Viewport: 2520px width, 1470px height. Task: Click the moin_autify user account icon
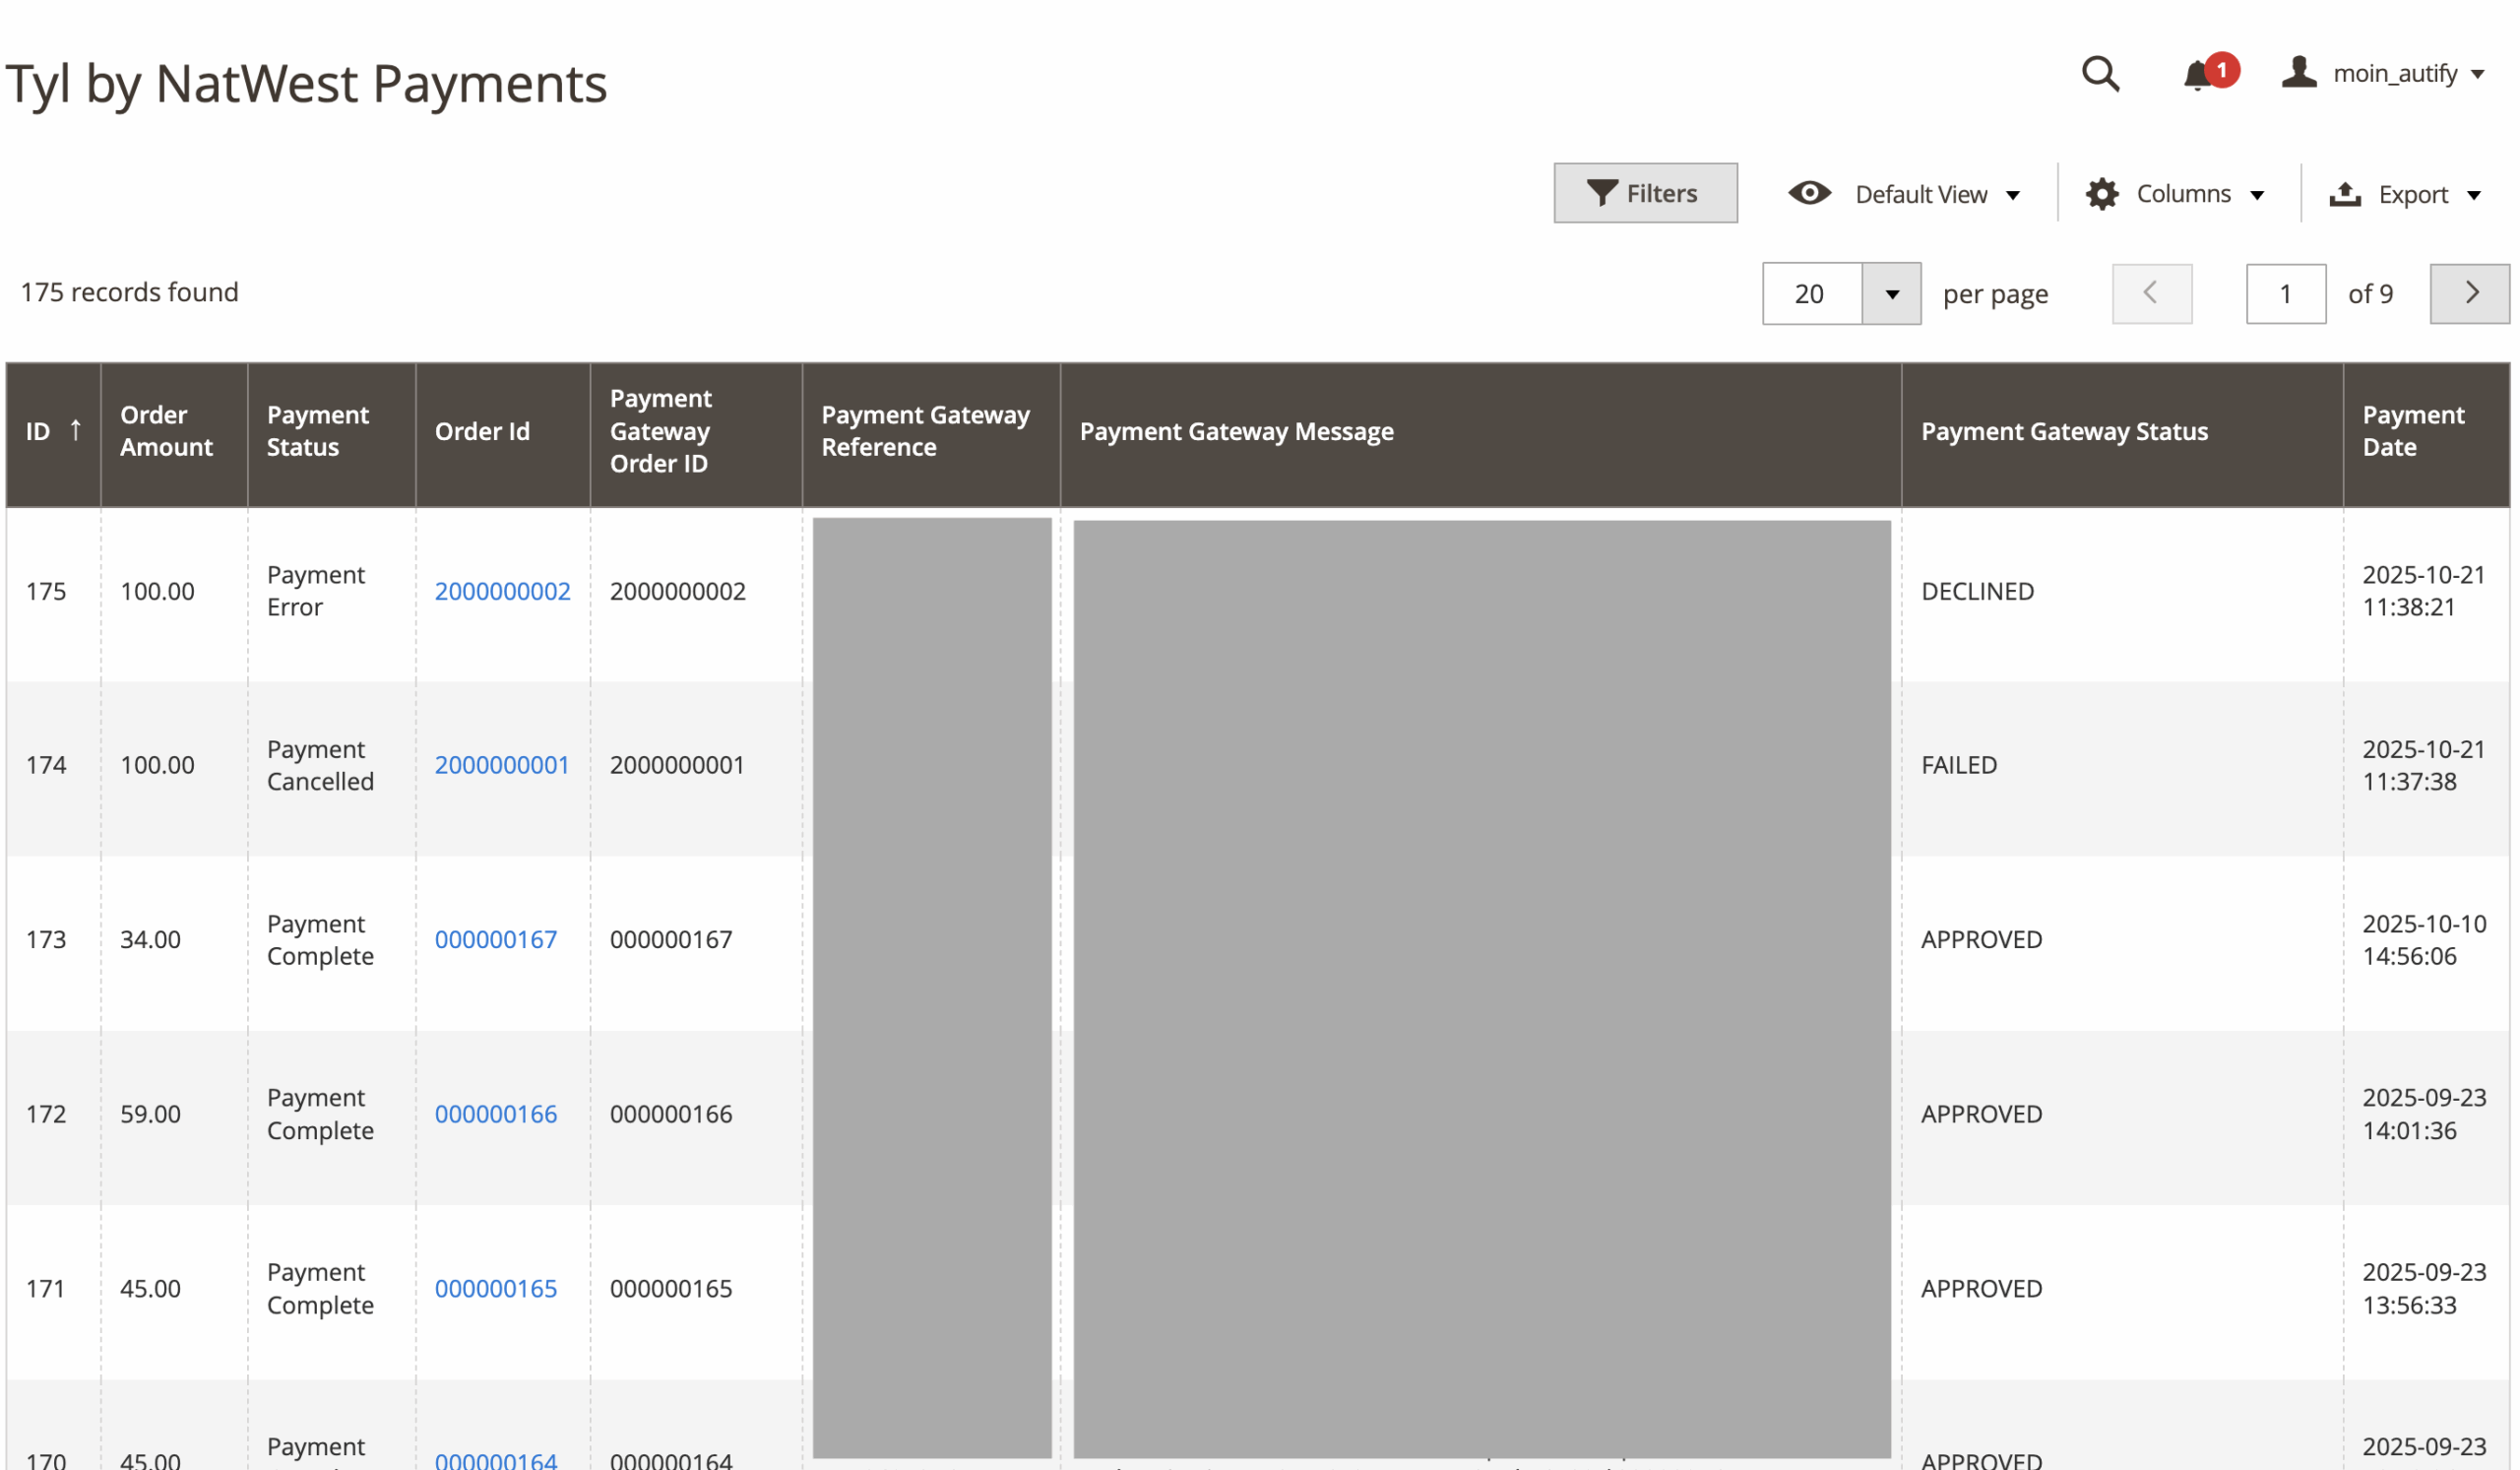[x=2299, y=73]
